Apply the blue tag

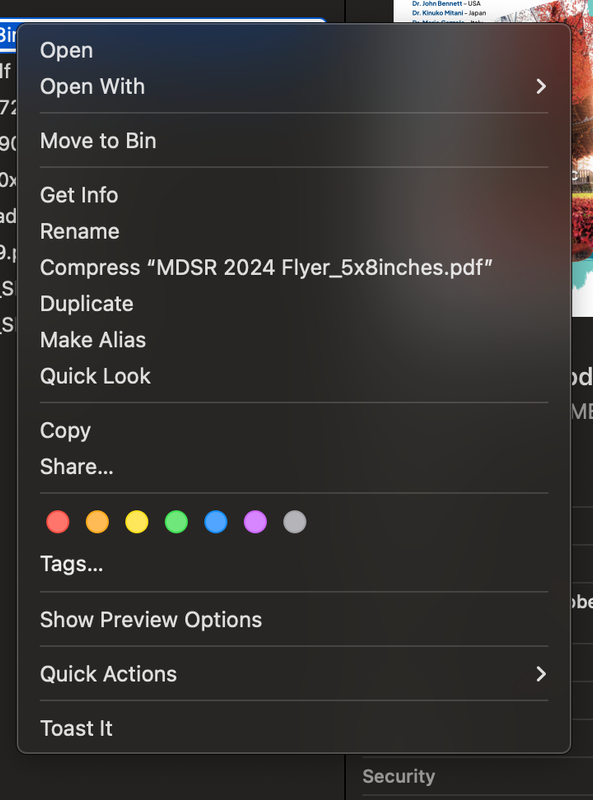pos(215,521)
